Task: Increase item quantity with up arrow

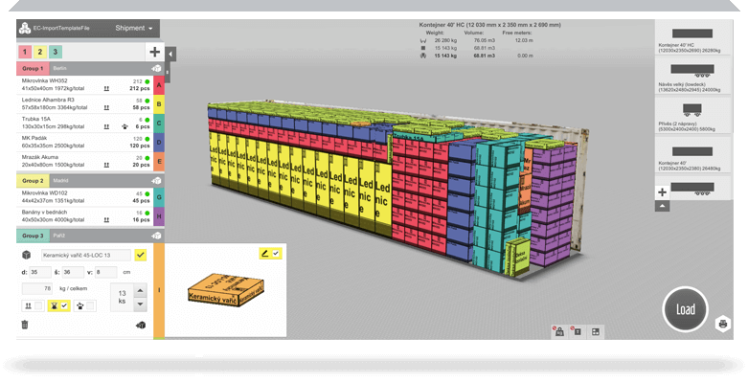Action: (x=140, y=290)
